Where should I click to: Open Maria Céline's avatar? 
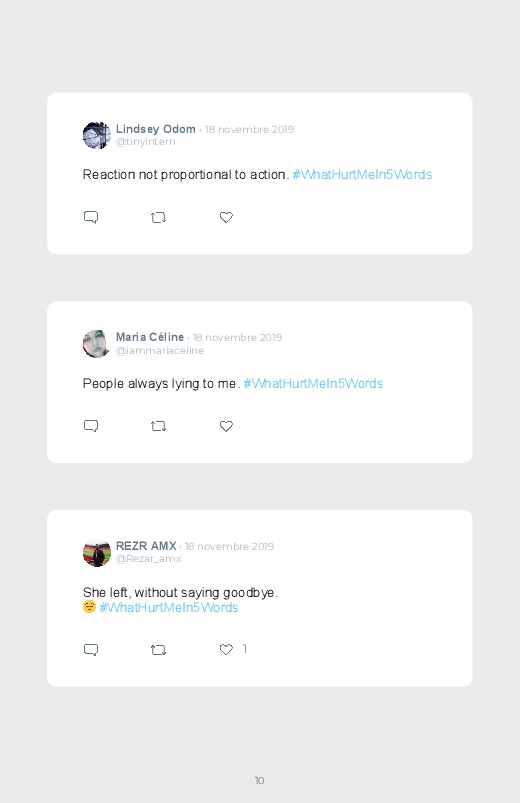[x=97, y=344]
